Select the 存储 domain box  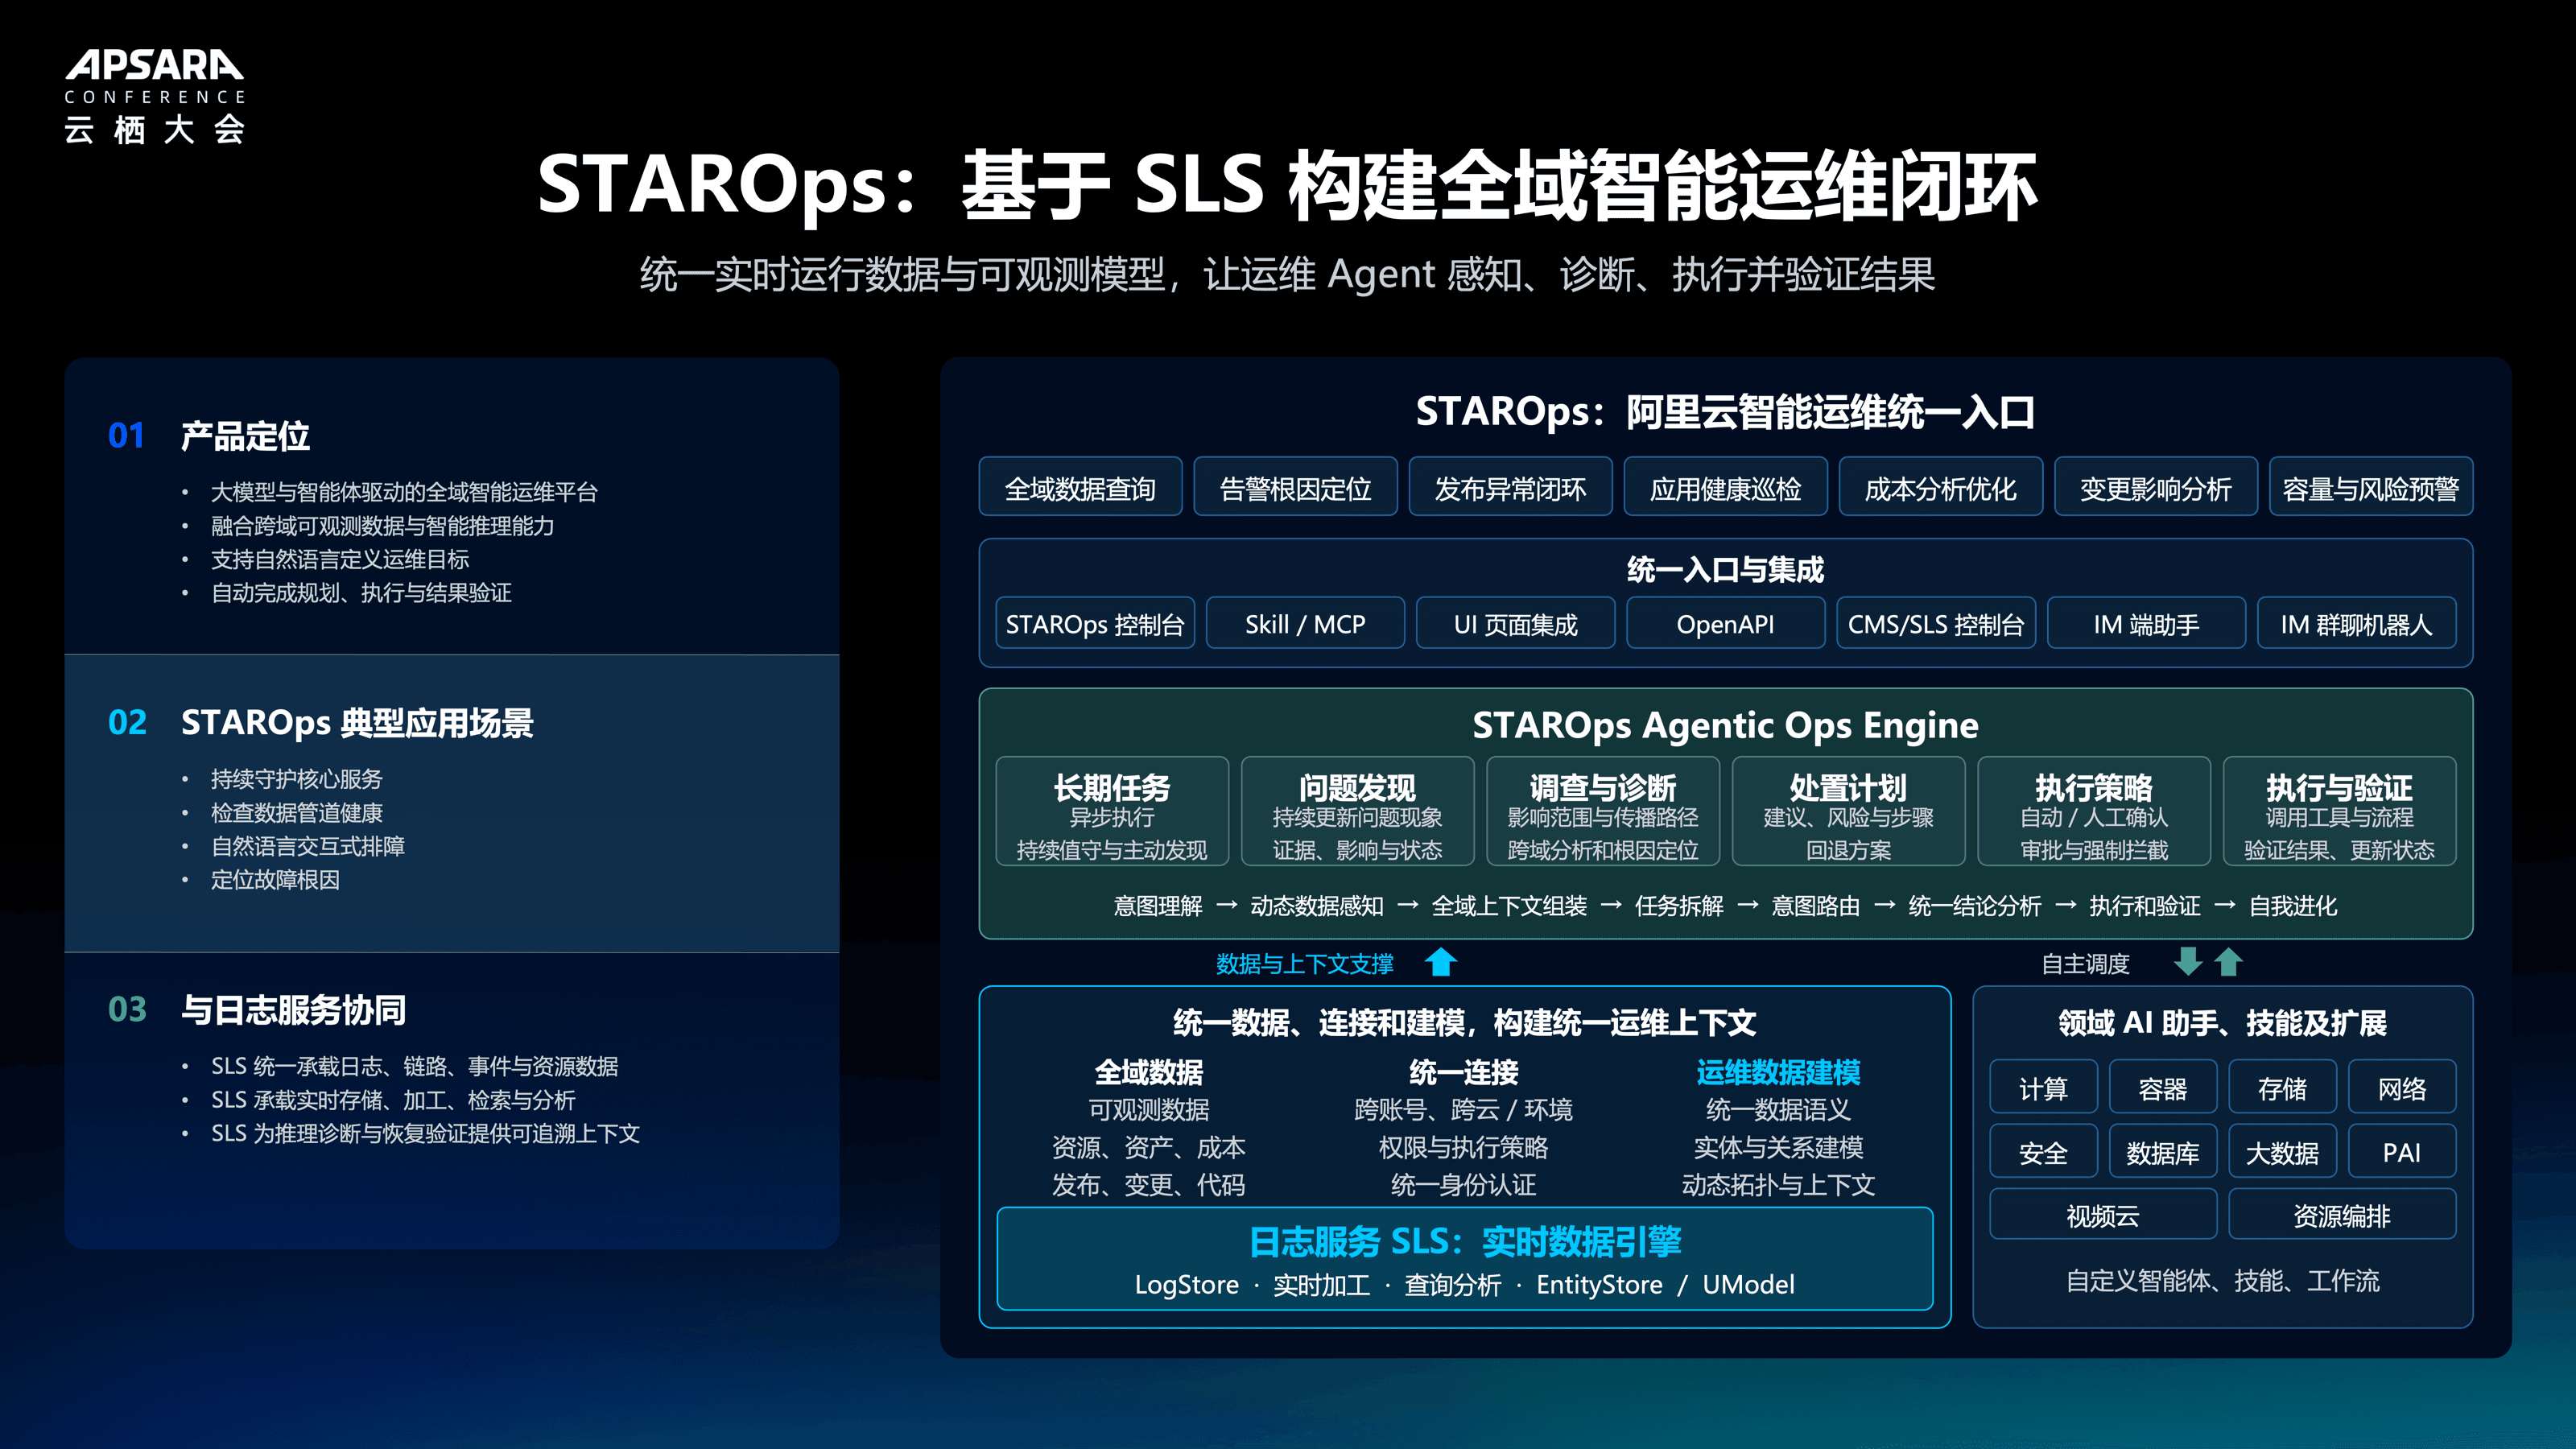pyautogui.click(x=2282, y=1088)
